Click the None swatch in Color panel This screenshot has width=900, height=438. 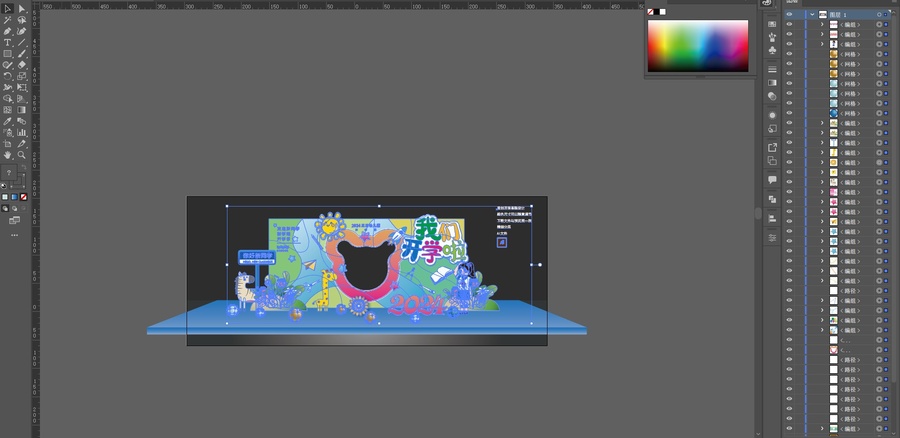point(650,11)
